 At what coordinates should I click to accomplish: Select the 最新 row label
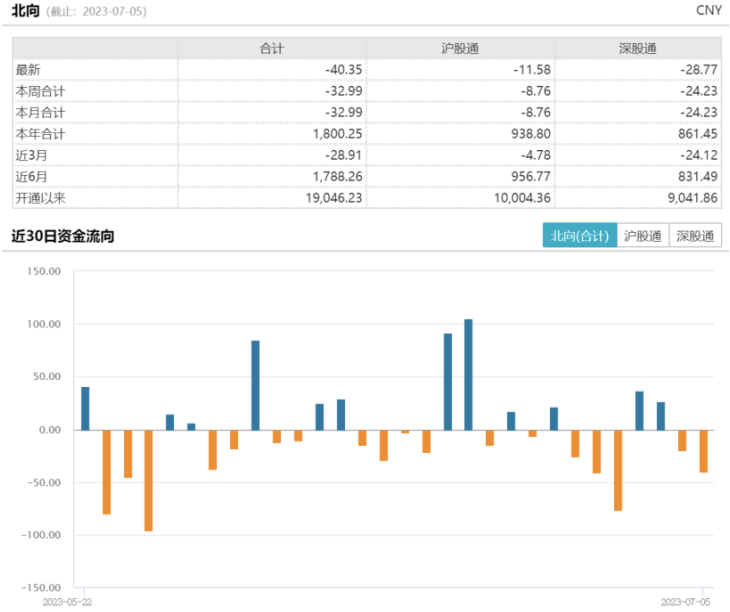pyautogui.click(x=28, y=69)
